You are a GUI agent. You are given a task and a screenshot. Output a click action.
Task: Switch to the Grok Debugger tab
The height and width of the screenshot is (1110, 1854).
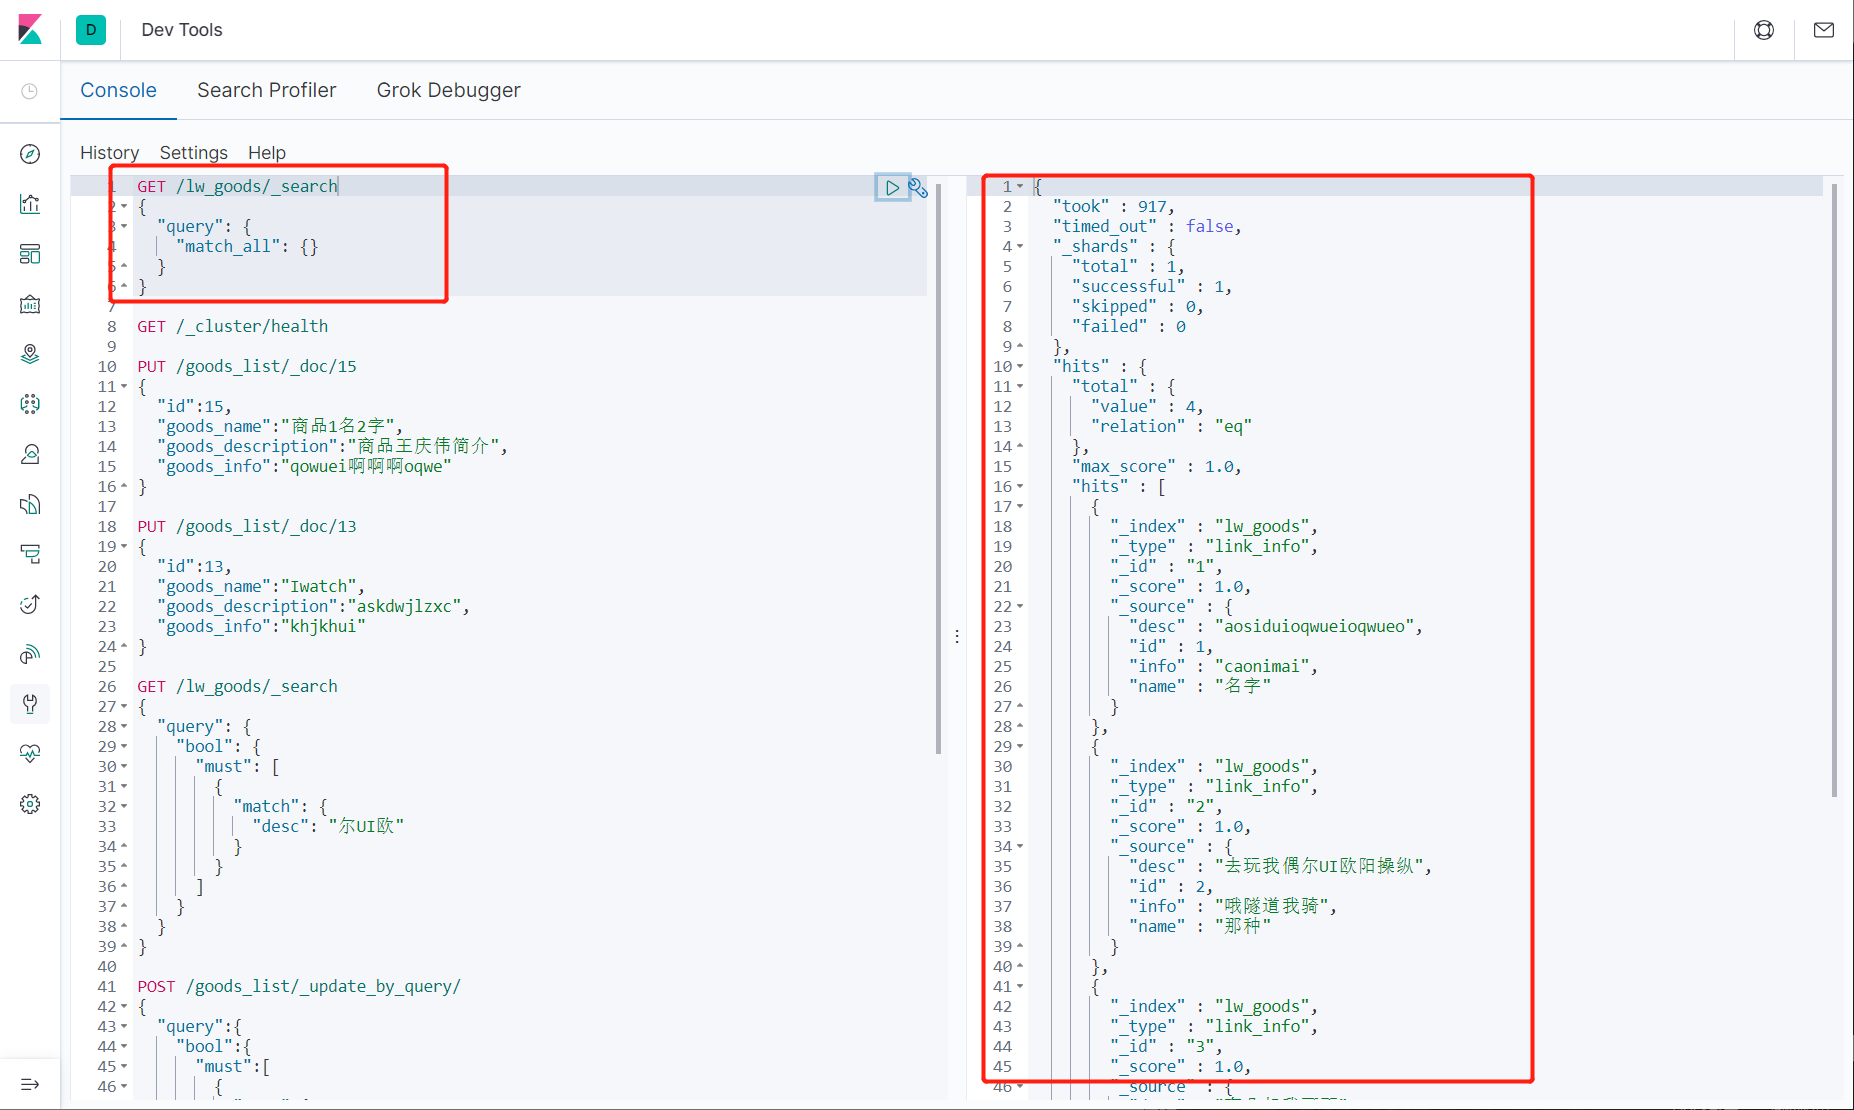click(x=448, y=90)
